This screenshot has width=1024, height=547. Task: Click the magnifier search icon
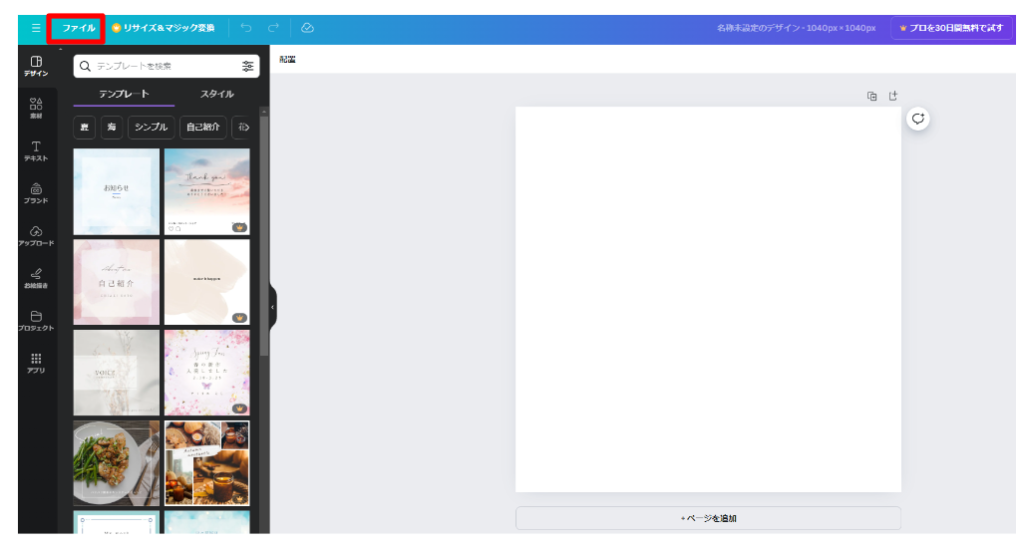[85, 66]
